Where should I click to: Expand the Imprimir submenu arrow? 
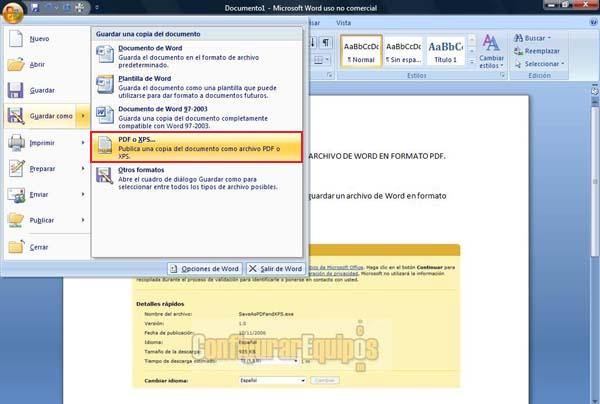83,143
